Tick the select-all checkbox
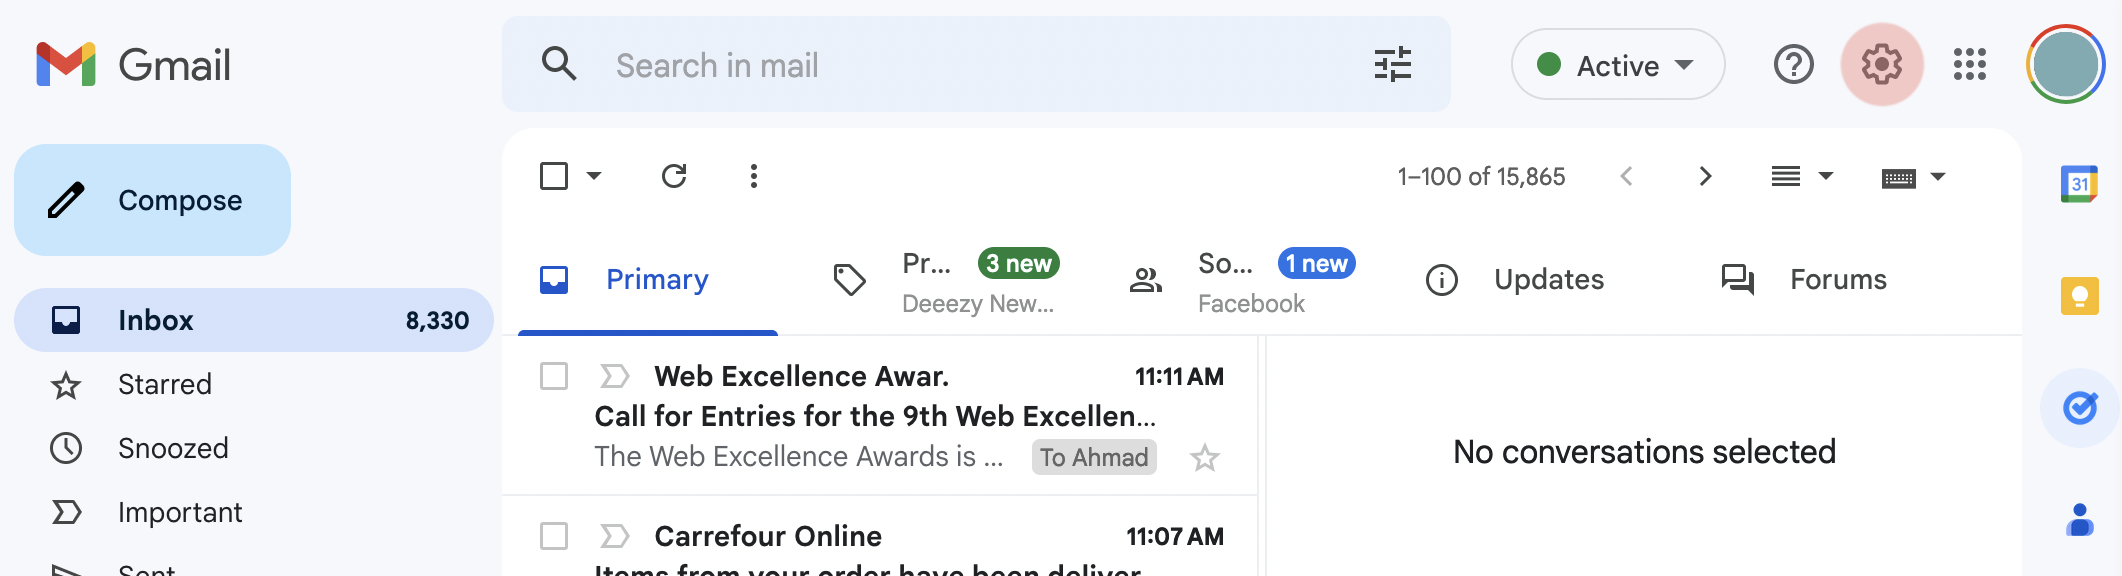2122x576 pixels. pyautogui.click(x=554, y=177)
